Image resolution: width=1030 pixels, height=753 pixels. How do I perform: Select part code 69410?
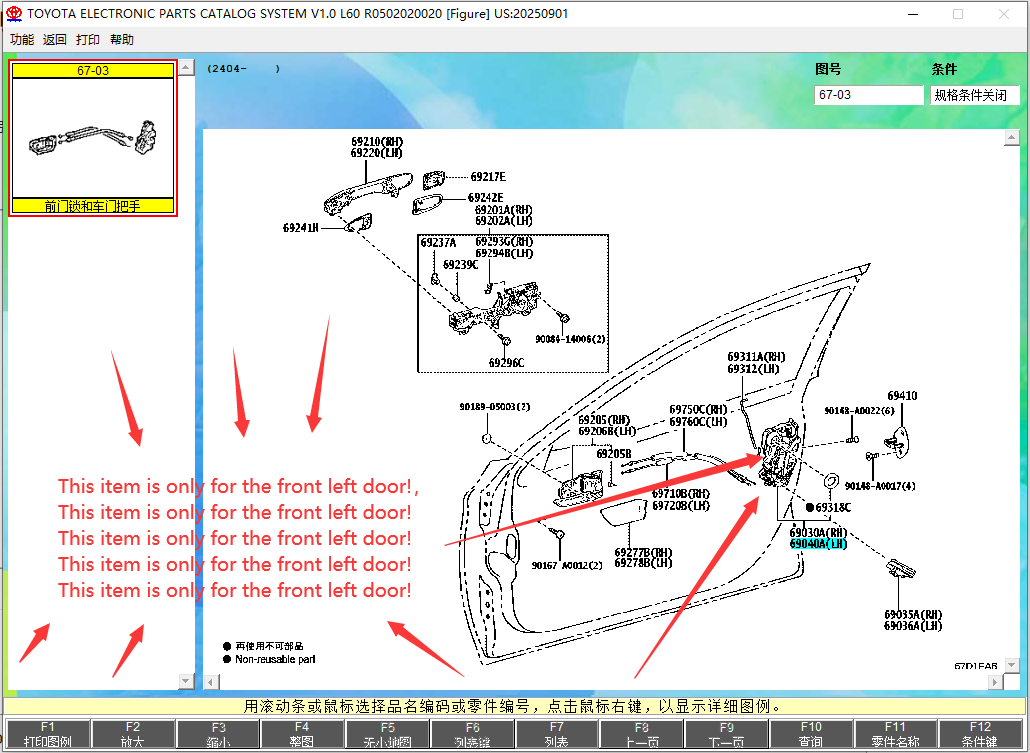(902, 396)
